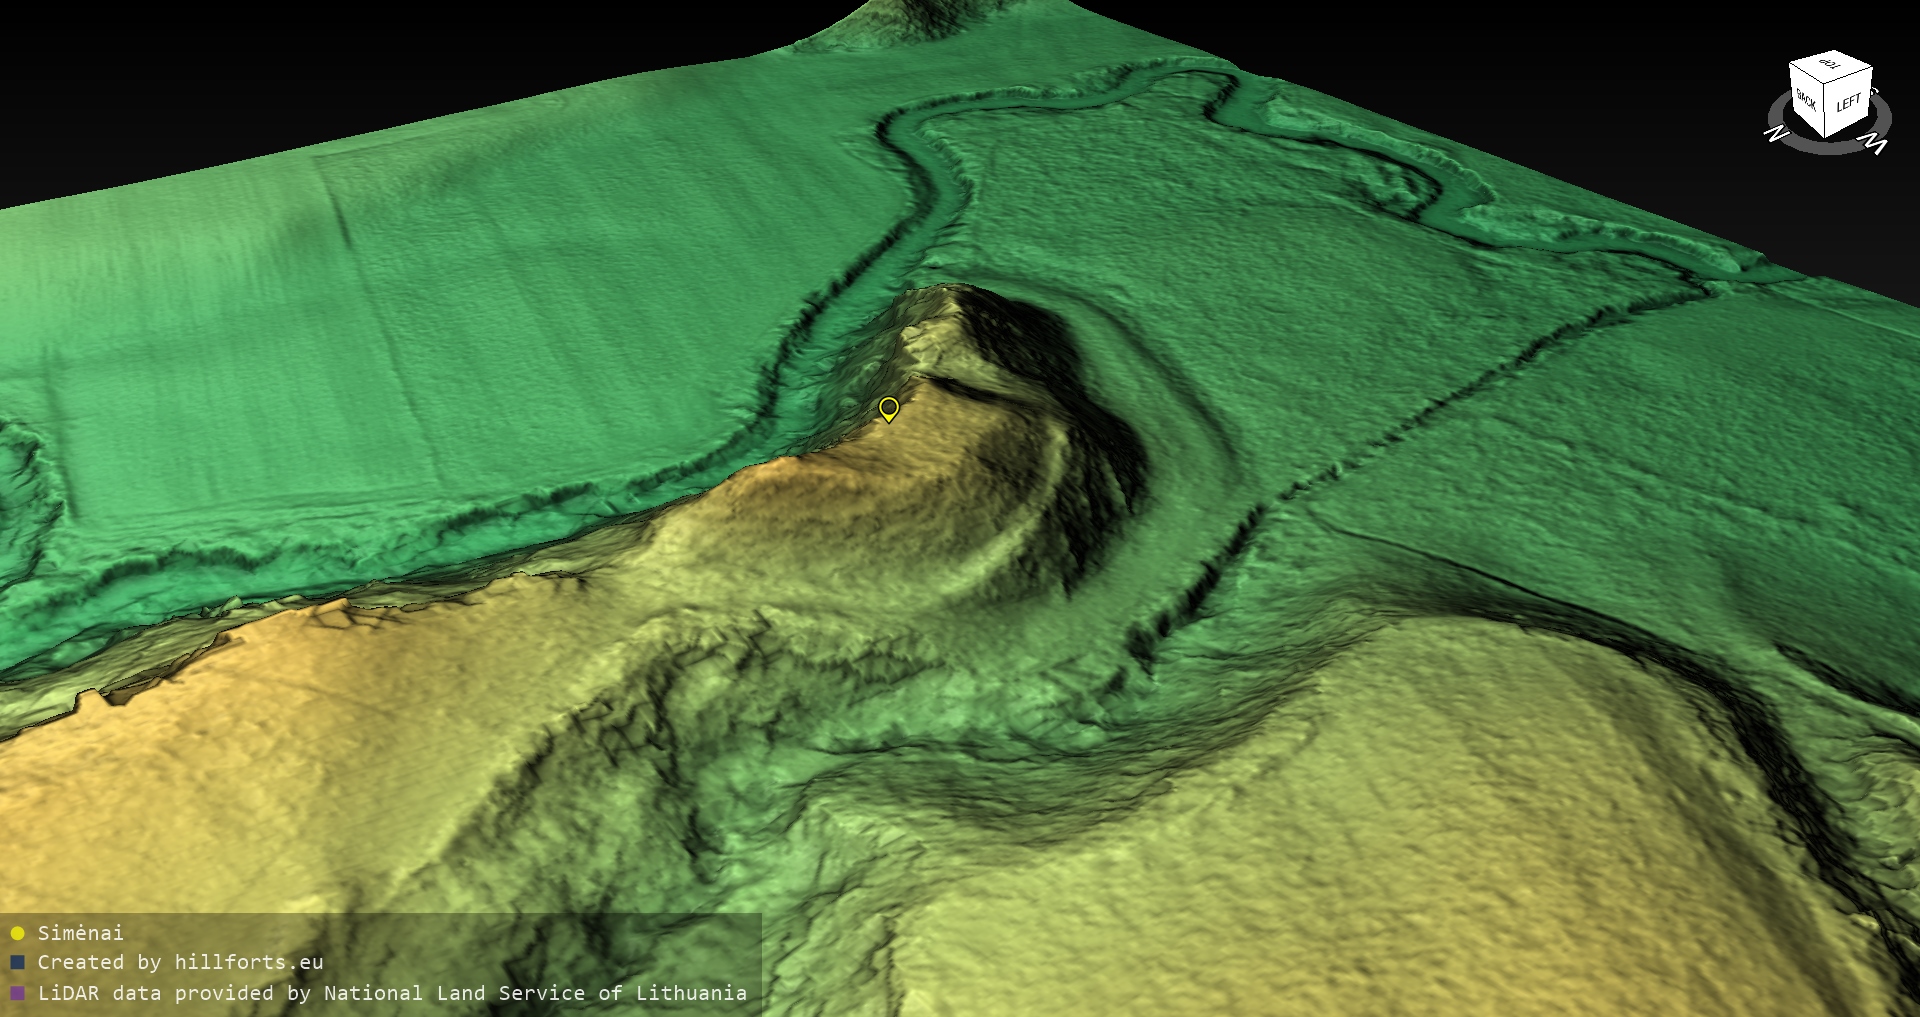The image size is (1920, 1017).
Task: Click the Simėnai legend label
Action: (80, 933)
